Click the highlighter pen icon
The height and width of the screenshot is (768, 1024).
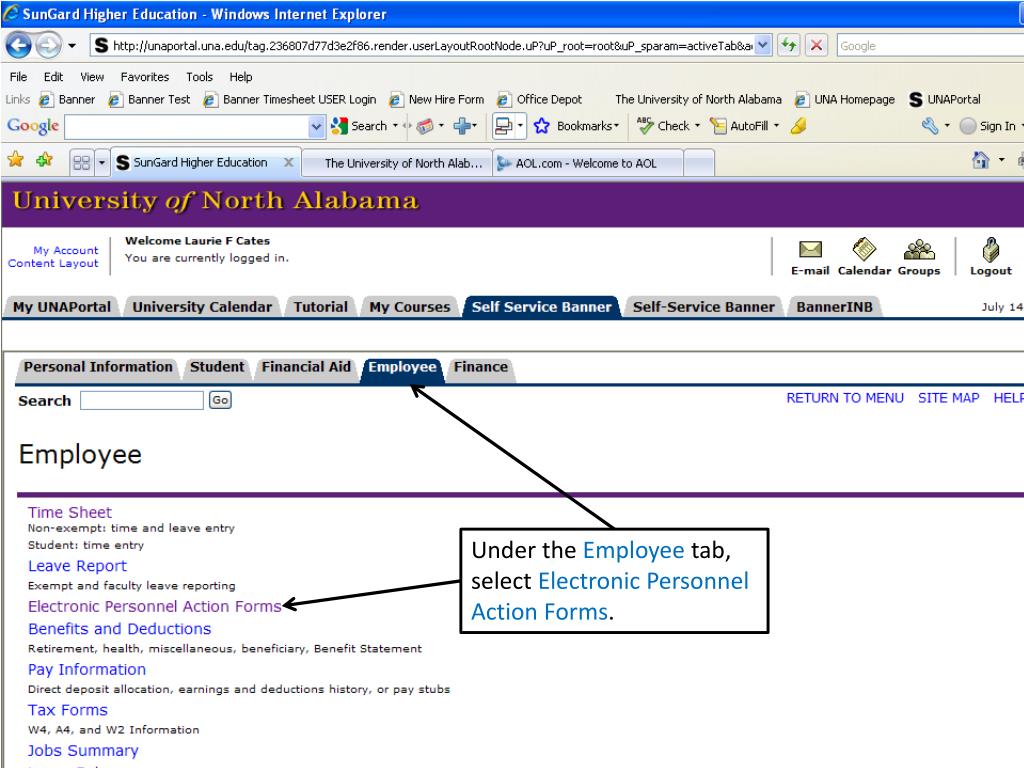coord(798,126)
